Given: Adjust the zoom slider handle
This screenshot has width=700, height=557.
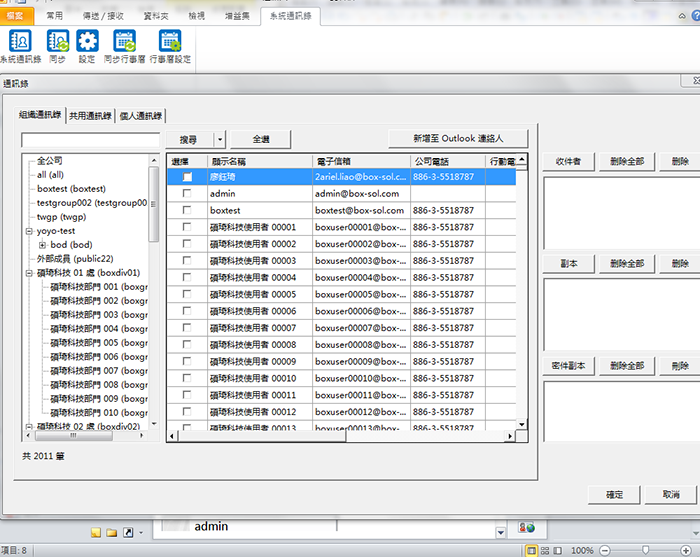Looking at the screenshot, I should [x=646, y=550].
